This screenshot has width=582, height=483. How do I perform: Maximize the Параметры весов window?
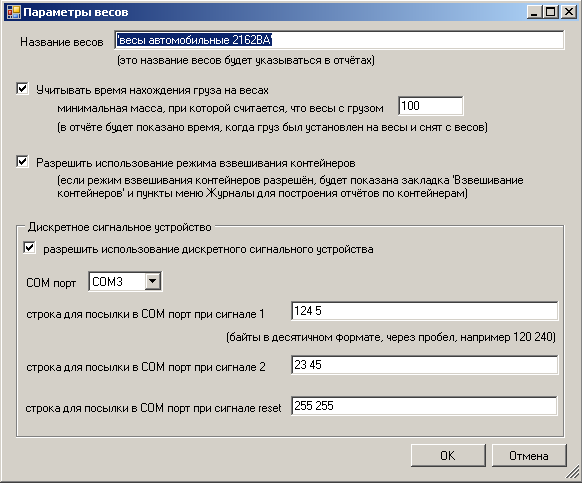(x=551, y=12)
